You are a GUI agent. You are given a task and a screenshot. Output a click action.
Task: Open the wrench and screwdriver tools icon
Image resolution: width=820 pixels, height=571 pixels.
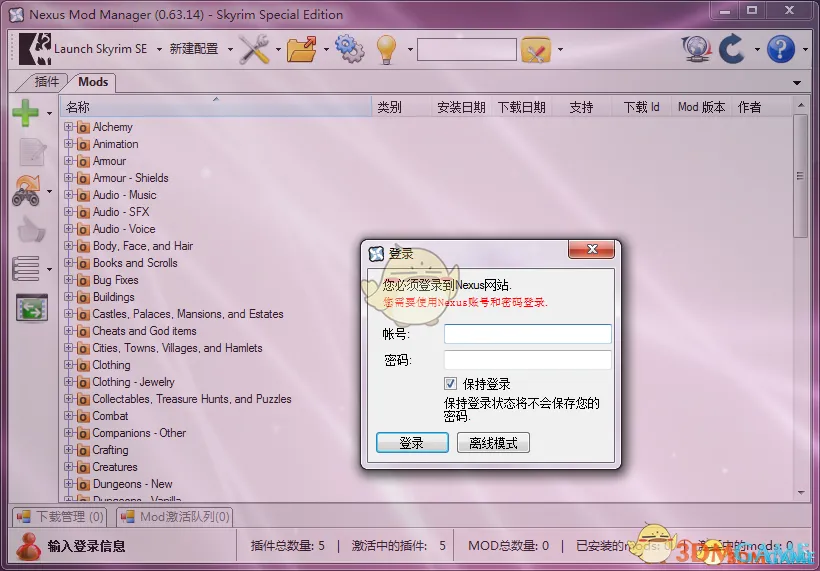[254, 48]
